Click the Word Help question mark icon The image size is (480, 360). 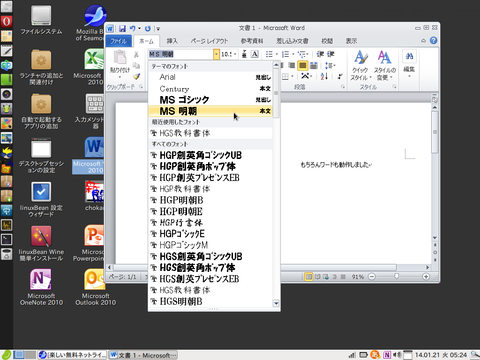tap(433, 40)
